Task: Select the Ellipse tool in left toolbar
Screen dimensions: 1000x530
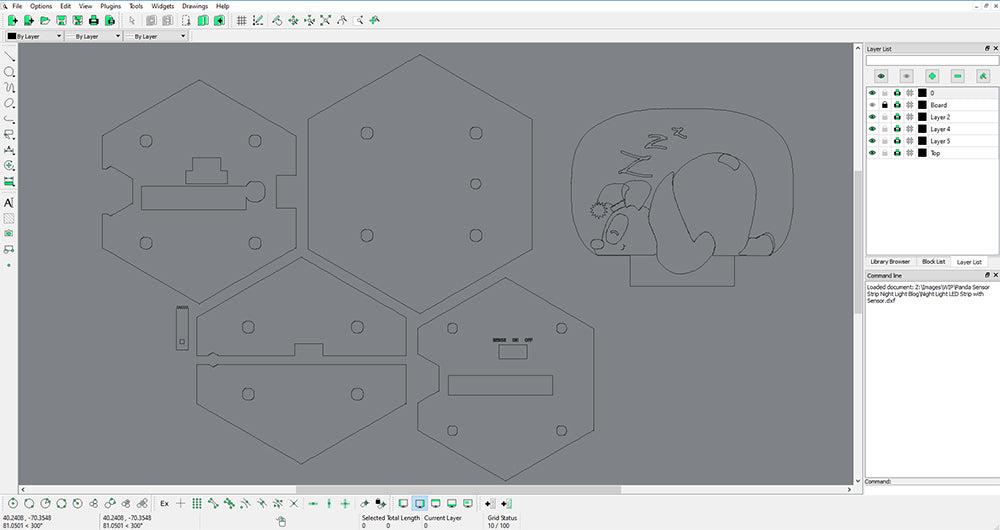Action: tap(9, 103)
